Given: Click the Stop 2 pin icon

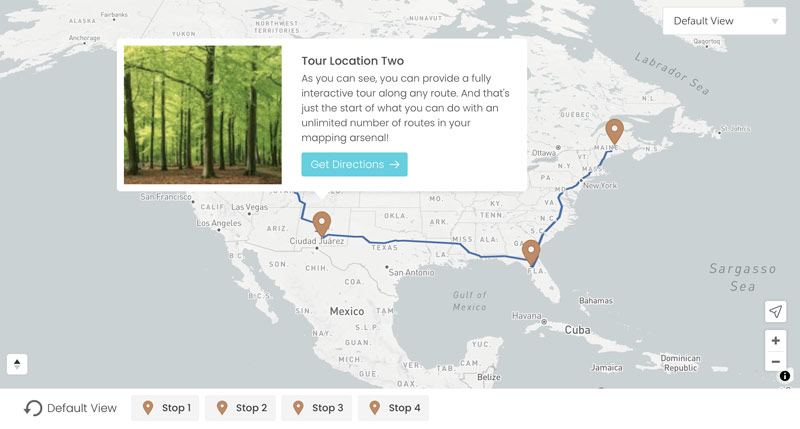Looking at the screenshot, I should pyautogui.click(x=222, y=408).
